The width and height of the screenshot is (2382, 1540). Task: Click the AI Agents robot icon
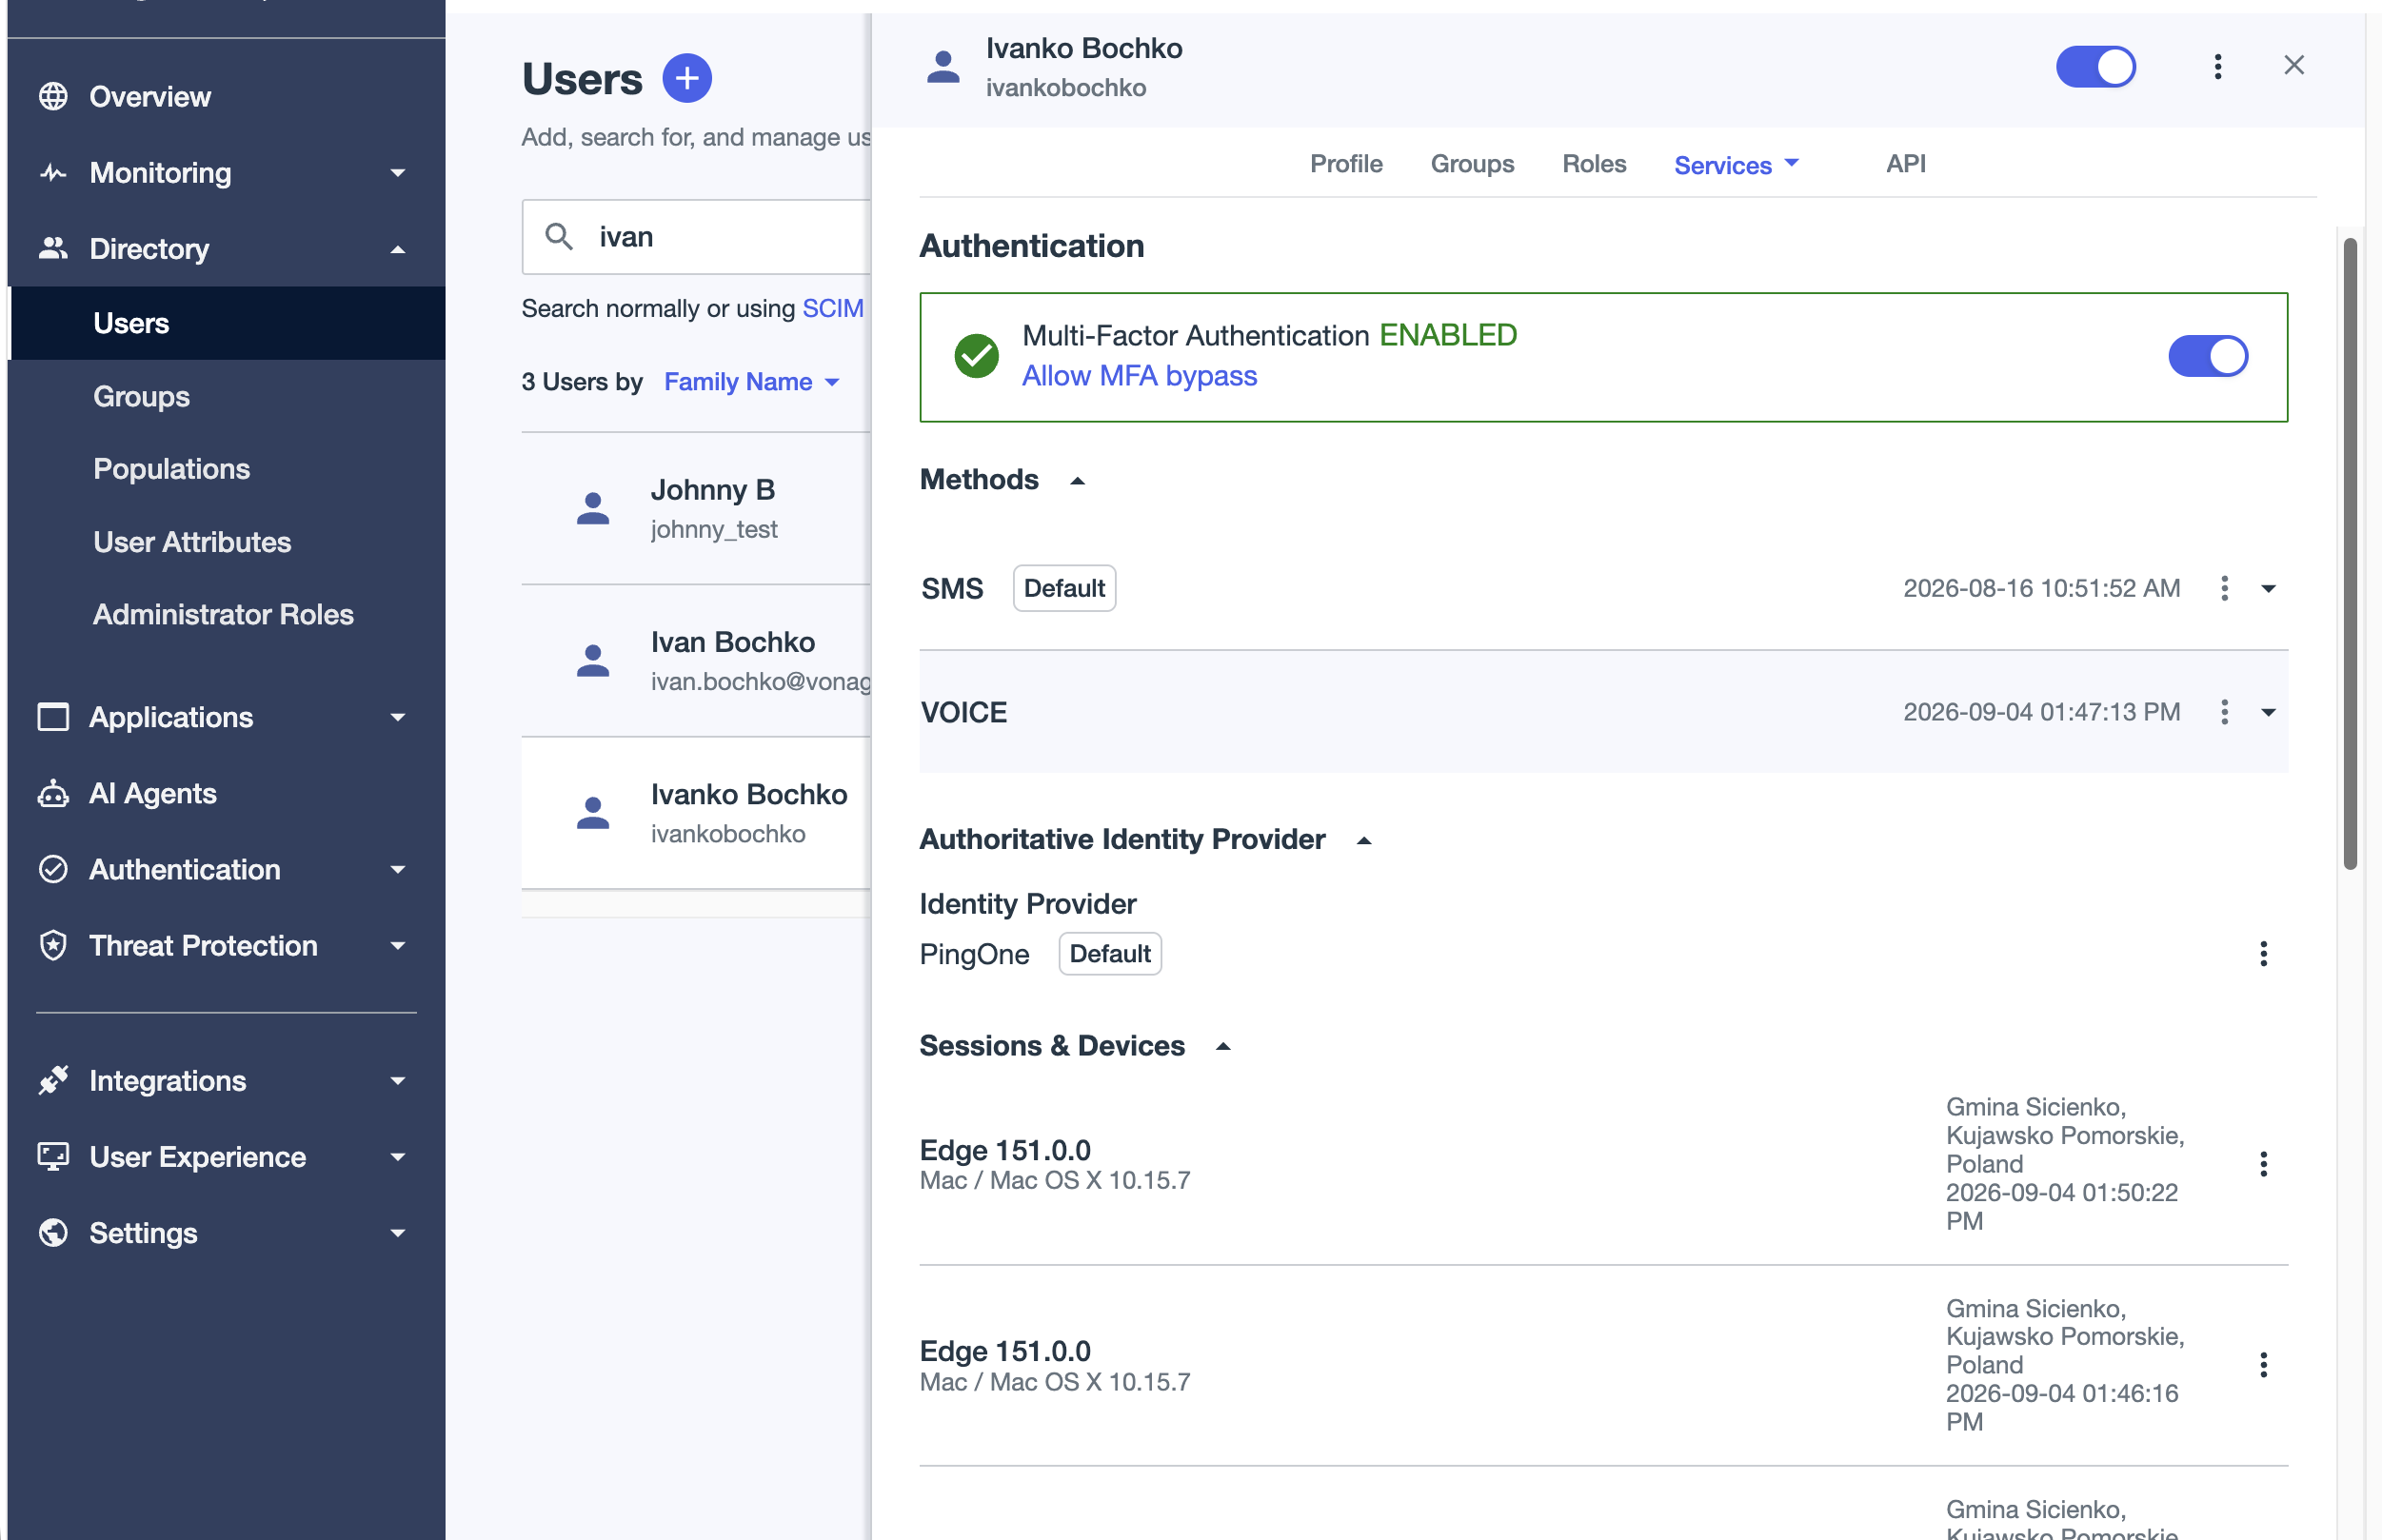[x=53, y=794]
